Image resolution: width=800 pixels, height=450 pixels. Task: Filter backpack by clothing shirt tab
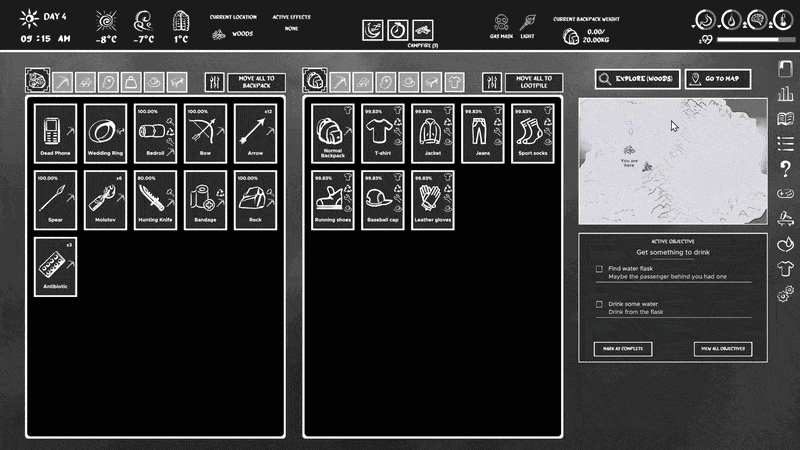click(x=455, y=82)
